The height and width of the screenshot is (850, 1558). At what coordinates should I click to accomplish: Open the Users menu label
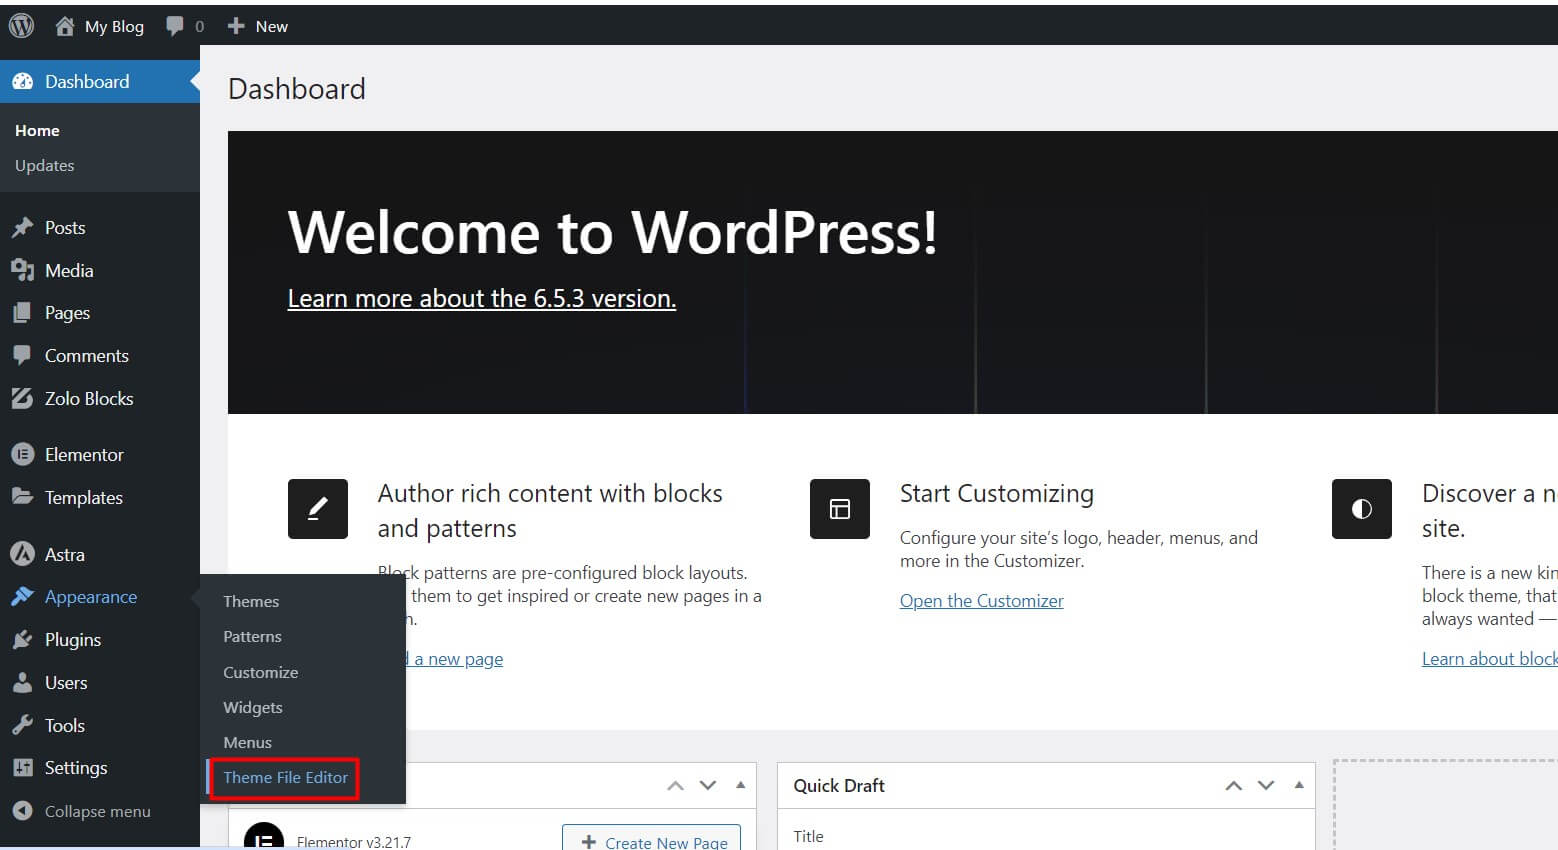coord(66,683)
